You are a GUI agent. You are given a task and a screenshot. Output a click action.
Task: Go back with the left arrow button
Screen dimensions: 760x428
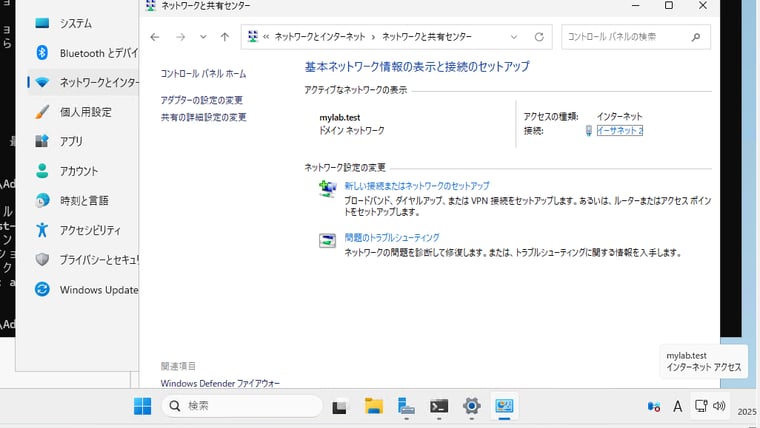[155, 37]
